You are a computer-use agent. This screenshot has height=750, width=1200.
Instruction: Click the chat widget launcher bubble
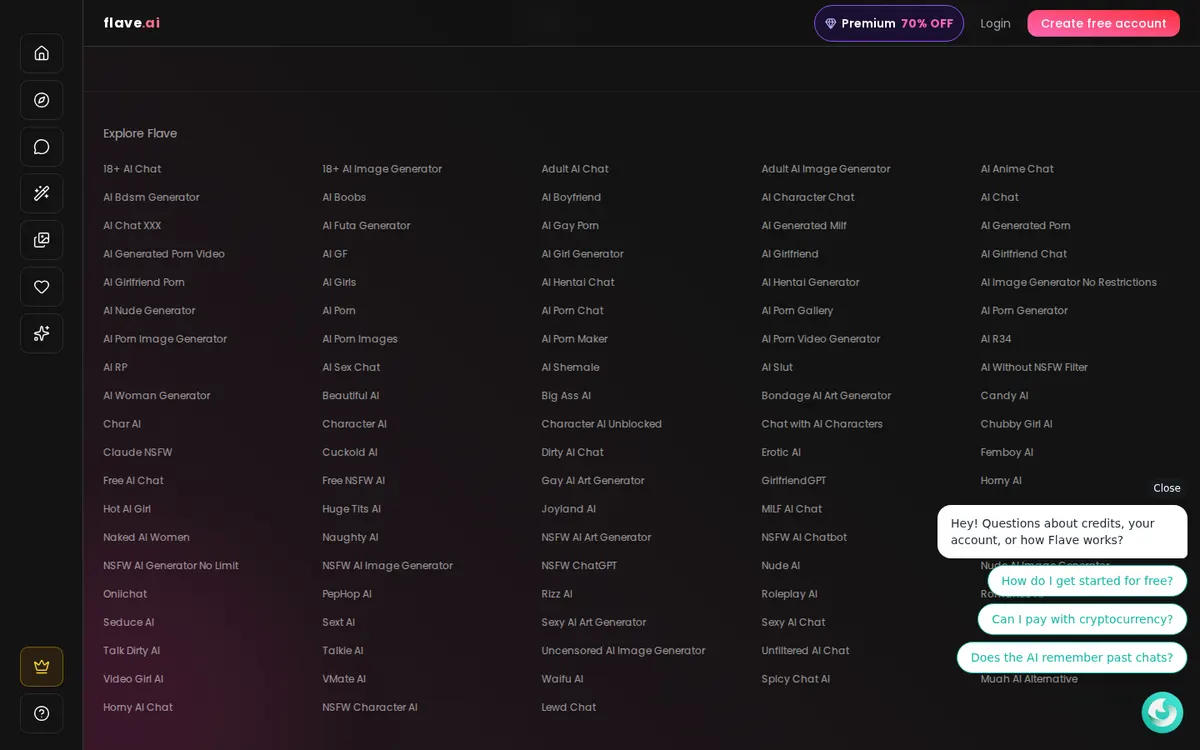pos(1162,712)
